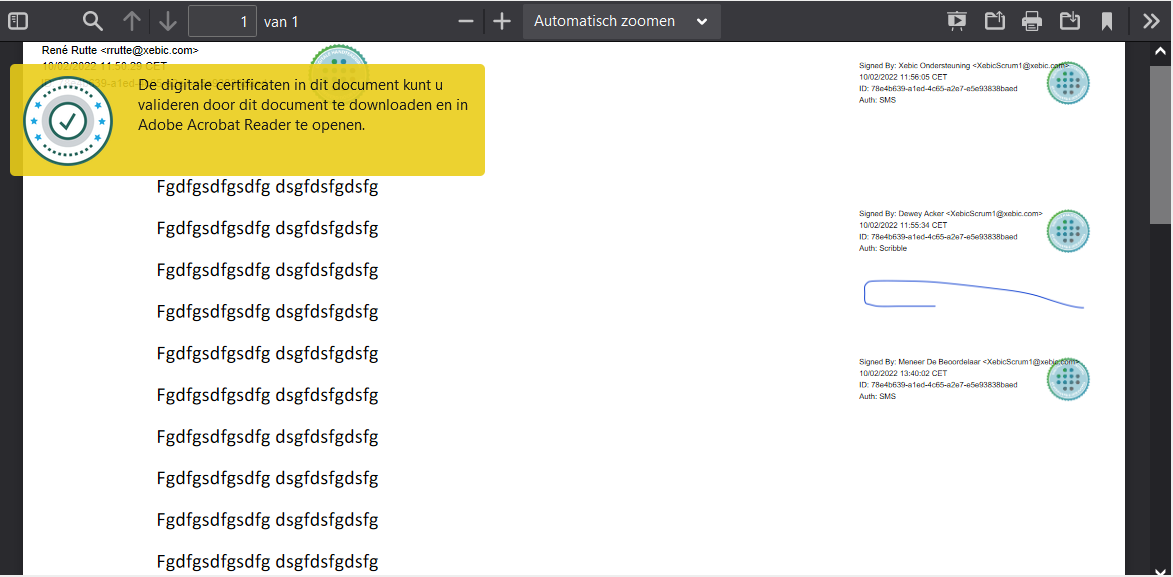This screenshot has height=577, width=1173.
Task: Click "Signed By: Meneer De Beoordelaar" text
Action: (919, 362)
